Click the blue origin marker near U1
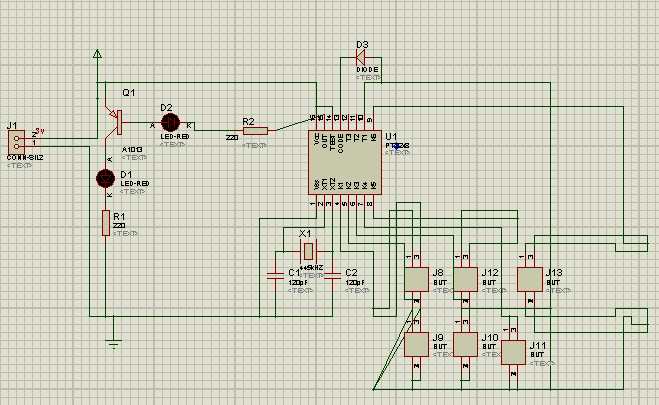Viewport: 659px width, 405px height. [396, 146]
